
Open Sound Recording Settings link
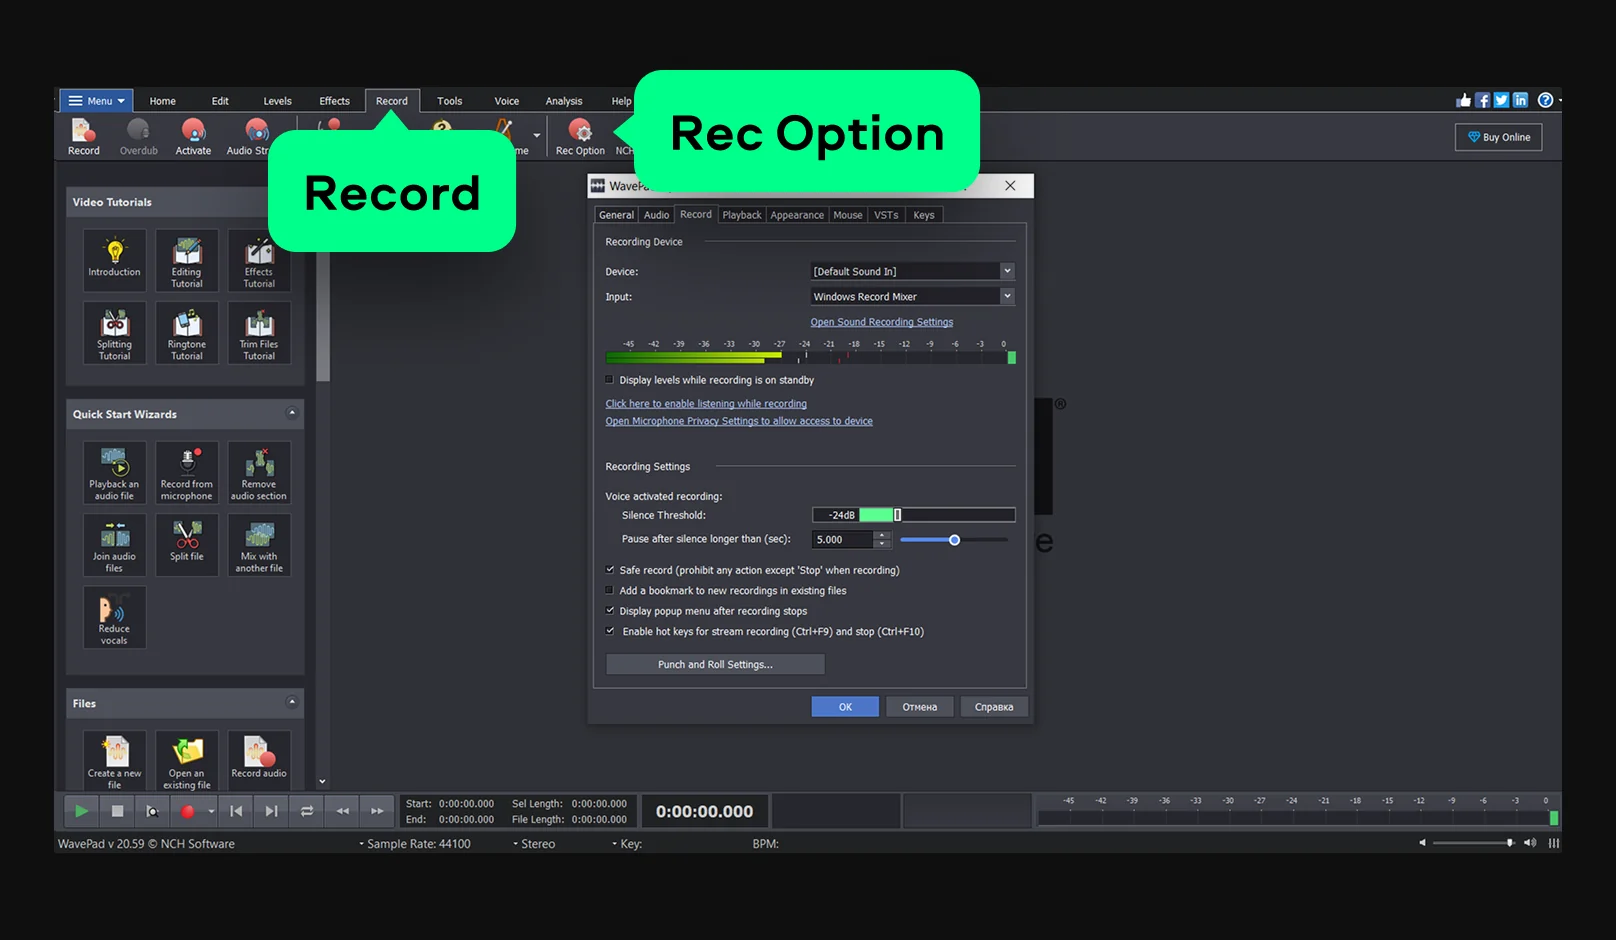(881, 322)
